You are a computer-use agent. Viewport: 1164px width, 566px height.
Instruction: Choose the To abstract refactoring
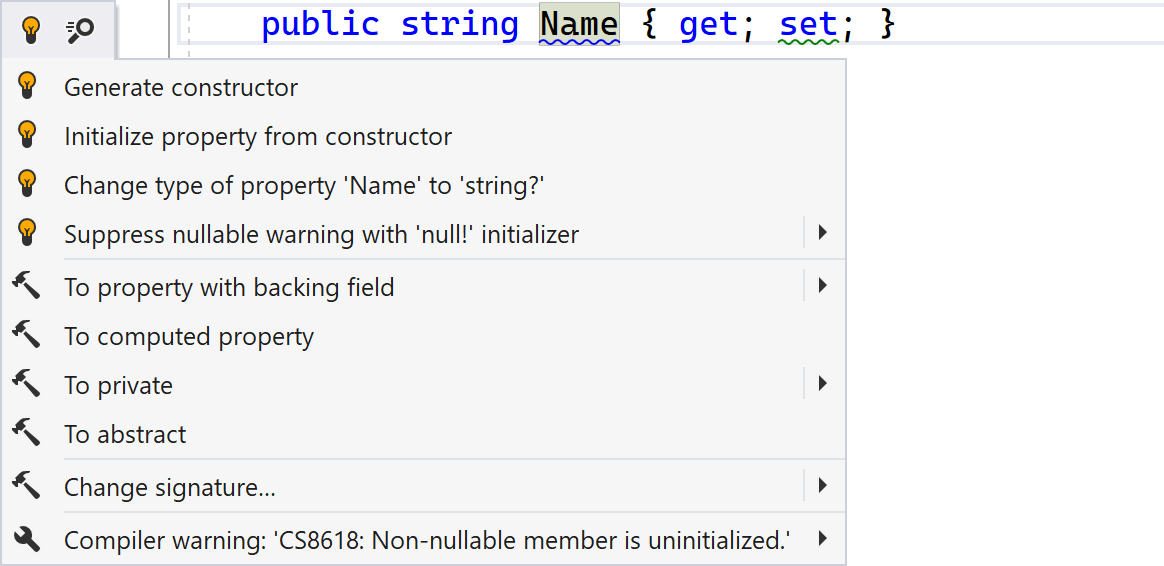pos(125,435)
